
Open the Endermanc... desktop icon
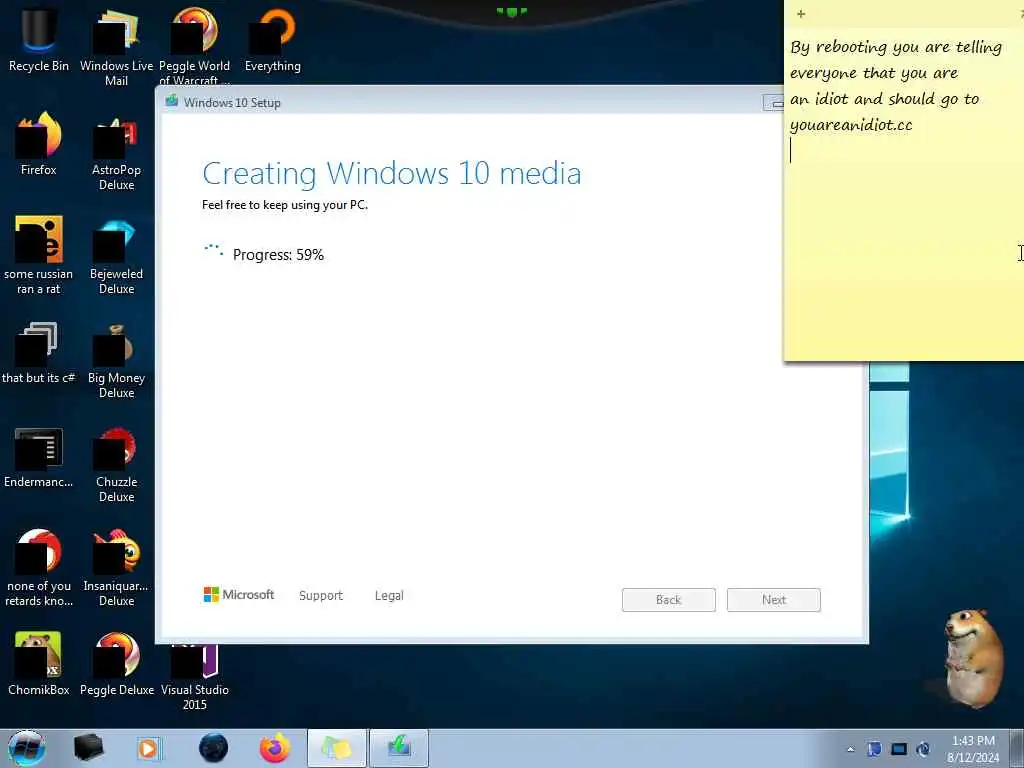(x=39, y=457)
